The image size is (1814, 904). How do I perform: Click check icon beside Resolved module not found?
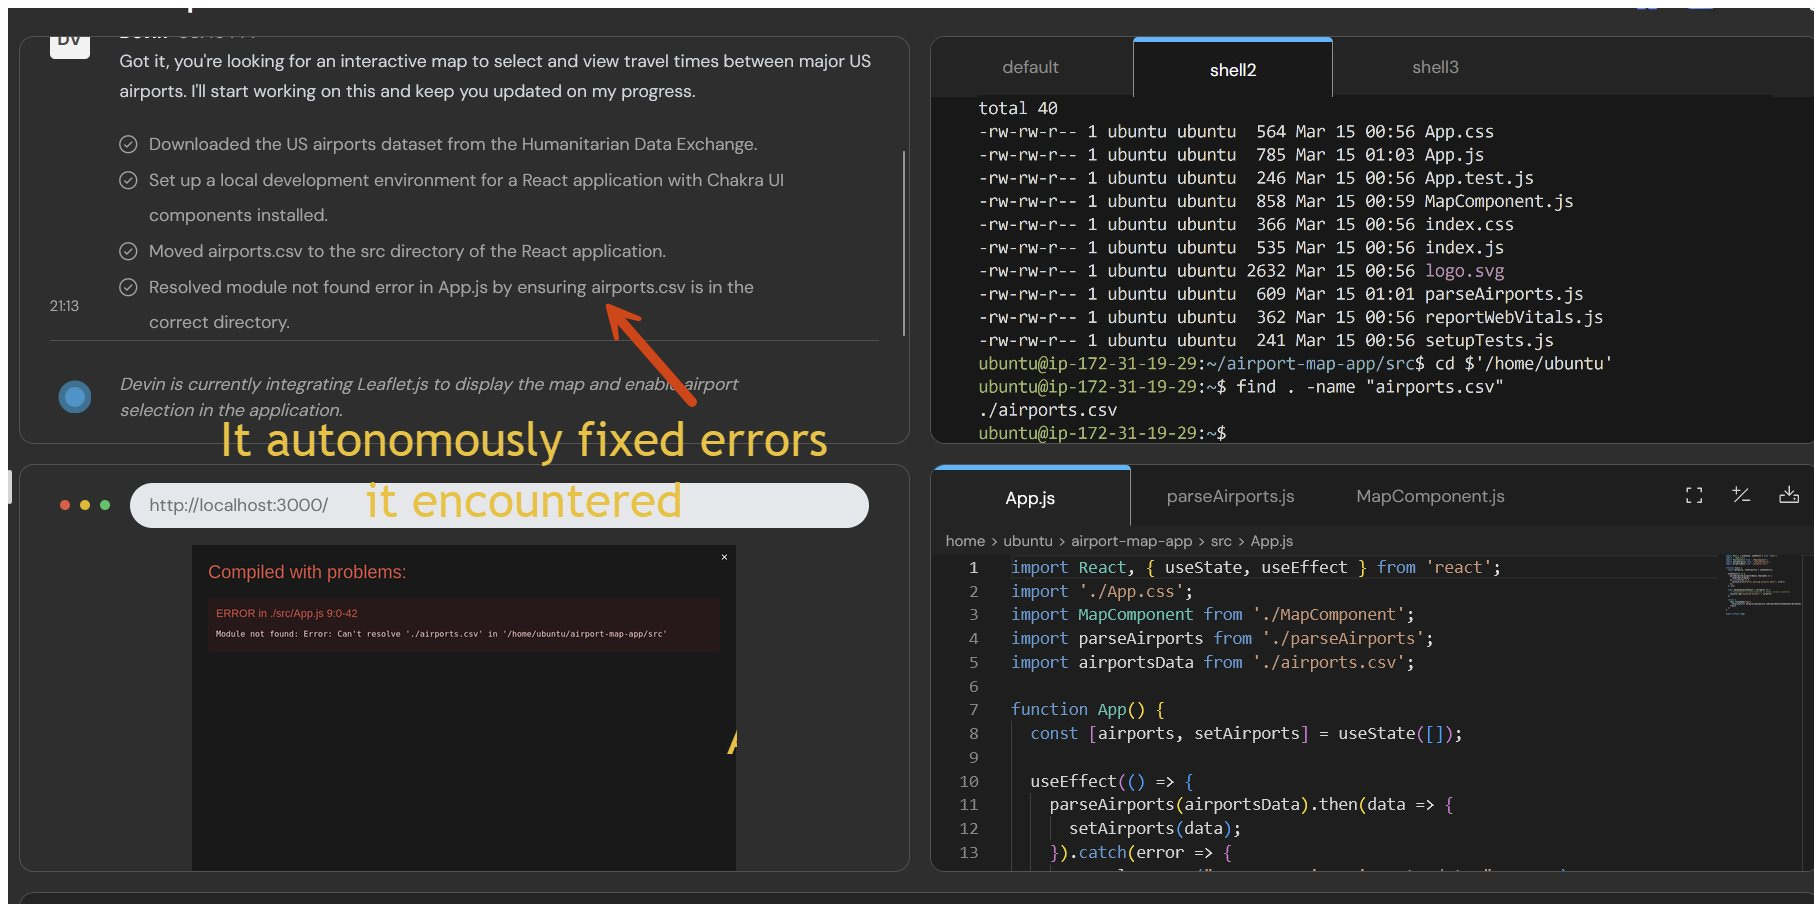click(x=128, y=287)
